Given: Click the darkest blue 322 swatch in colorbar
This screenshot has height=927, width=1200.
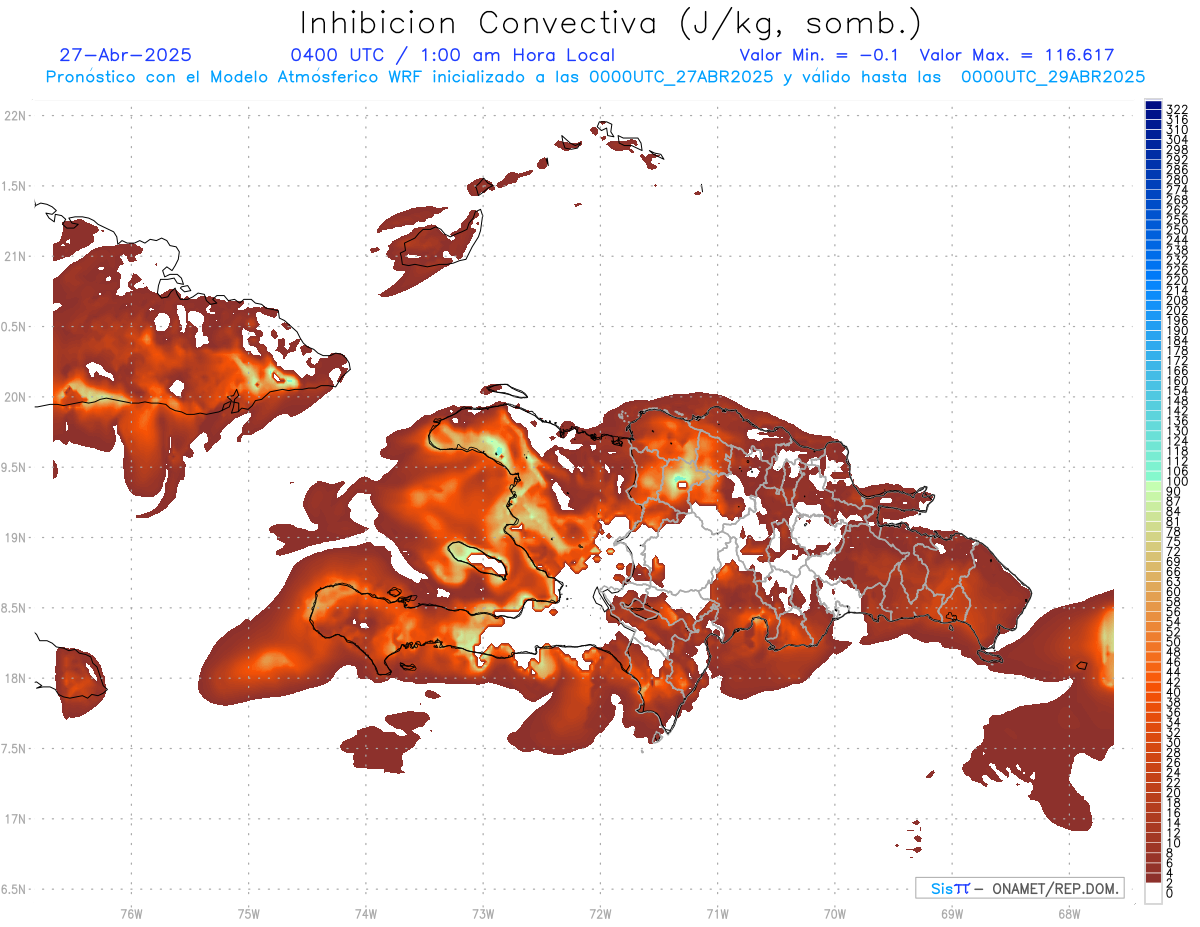Looking at the screenshot, I should (x=1153, y=105).
